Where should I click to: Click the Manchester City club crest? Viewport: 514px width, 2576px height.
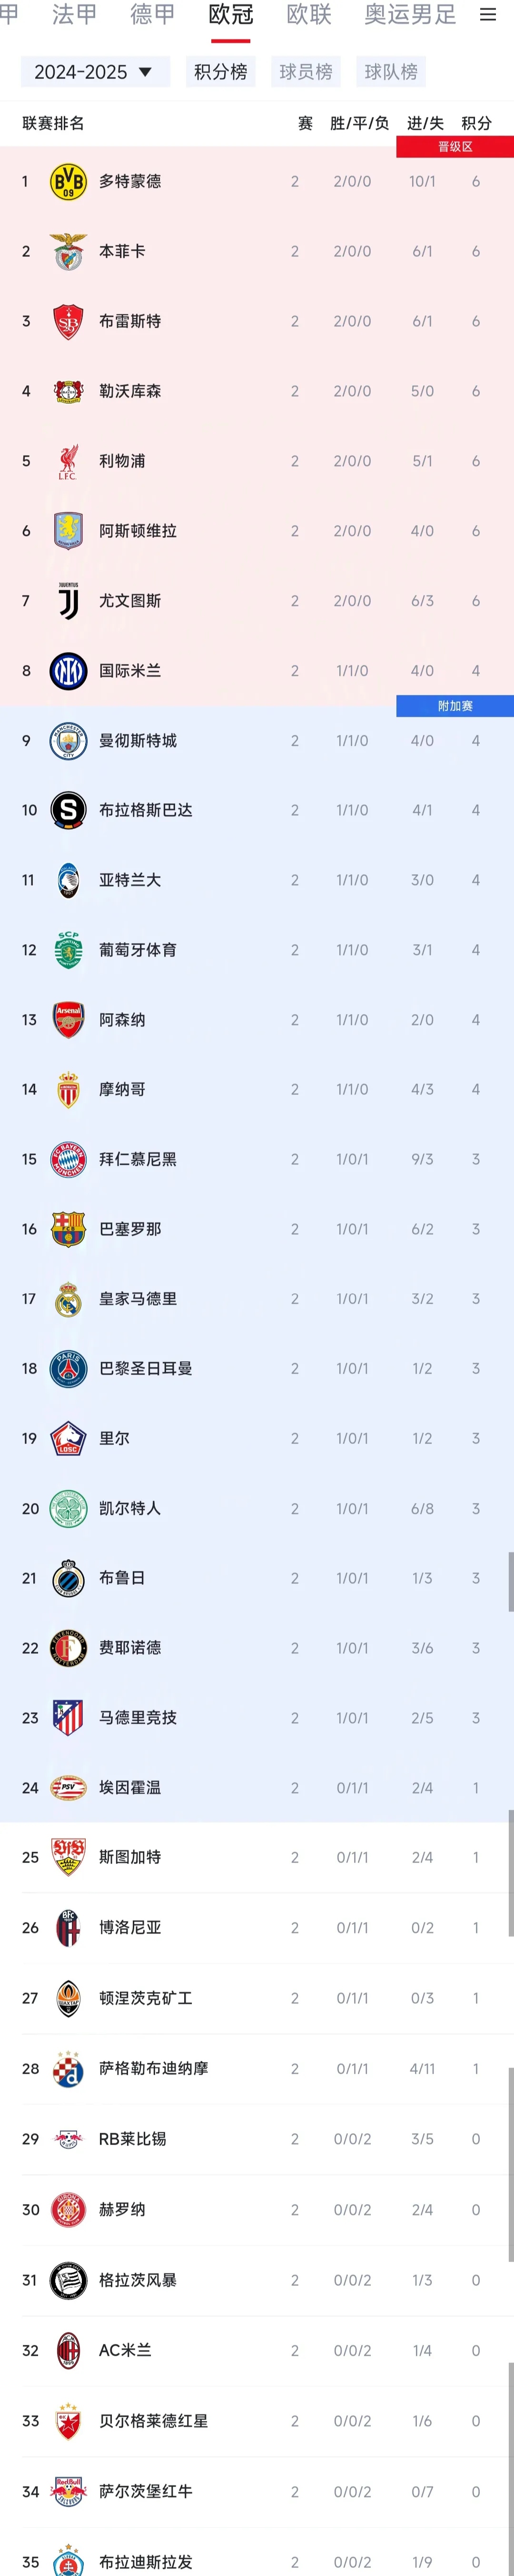(x=68, y=741)
